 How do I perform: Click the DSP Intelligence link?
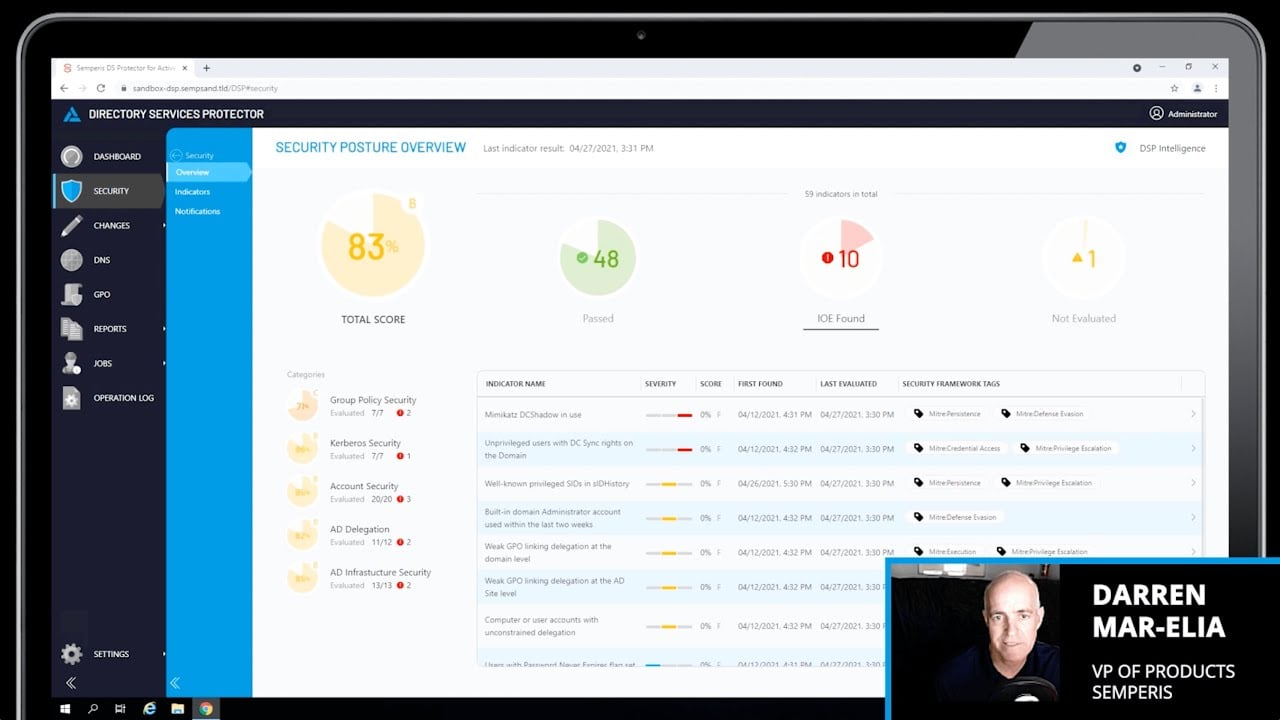[x=1171, y=148]
